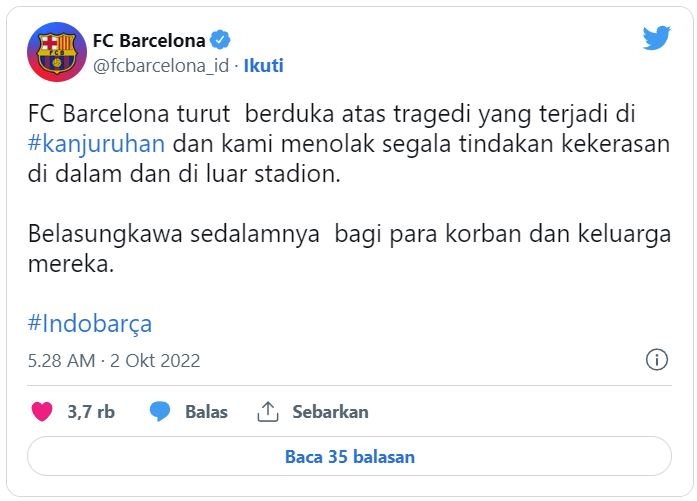Open the tweet info circle icon
Viewport: 697px width, 501px height.
[x=657, y=359]
